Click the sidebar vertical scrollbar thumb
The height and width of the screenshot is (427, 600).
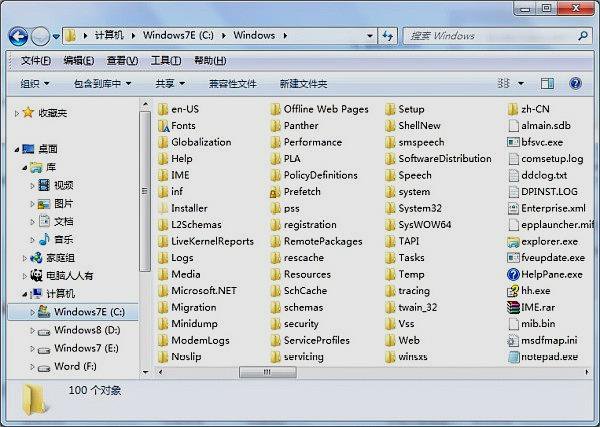pyautogui.click(x=145, y=191)
